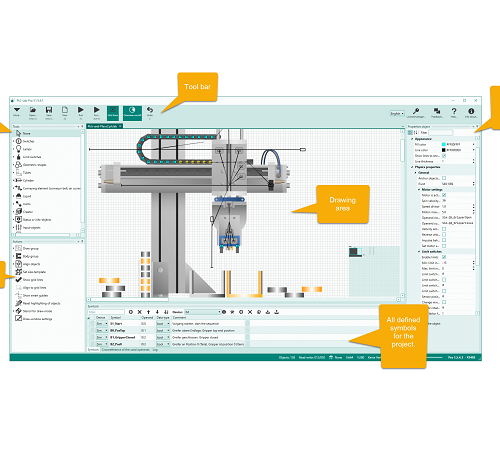The width and height of the screenshot is (500, 450).
Task: Expand the Geometric shapes tool group
Action: point(14,165)
